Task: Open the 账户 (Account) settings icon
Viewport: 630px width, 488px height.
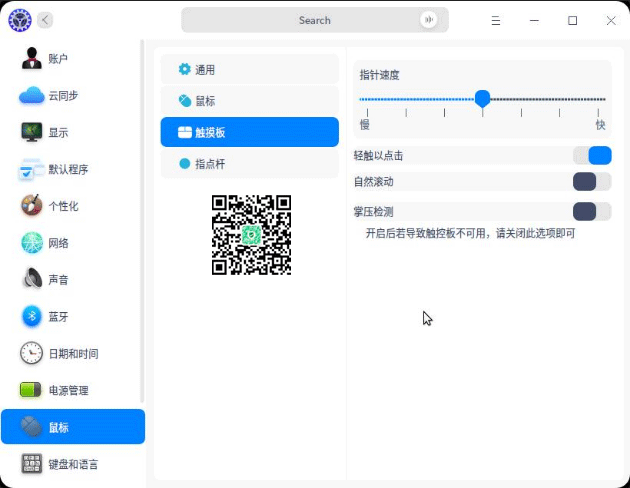Action: point(32,59)
